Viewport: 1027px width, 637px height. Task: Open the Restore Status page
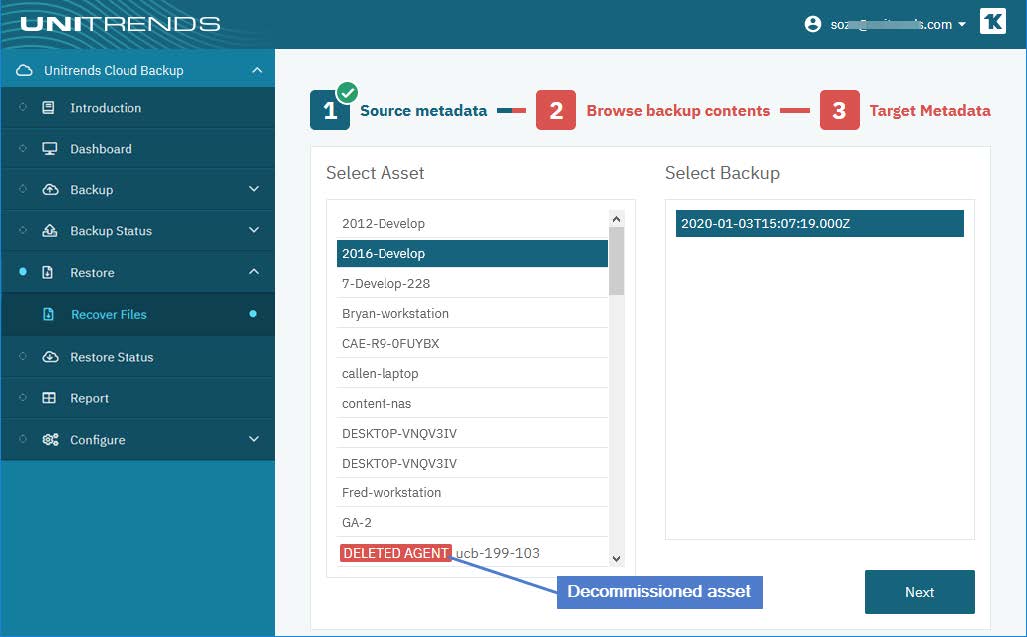111,357
